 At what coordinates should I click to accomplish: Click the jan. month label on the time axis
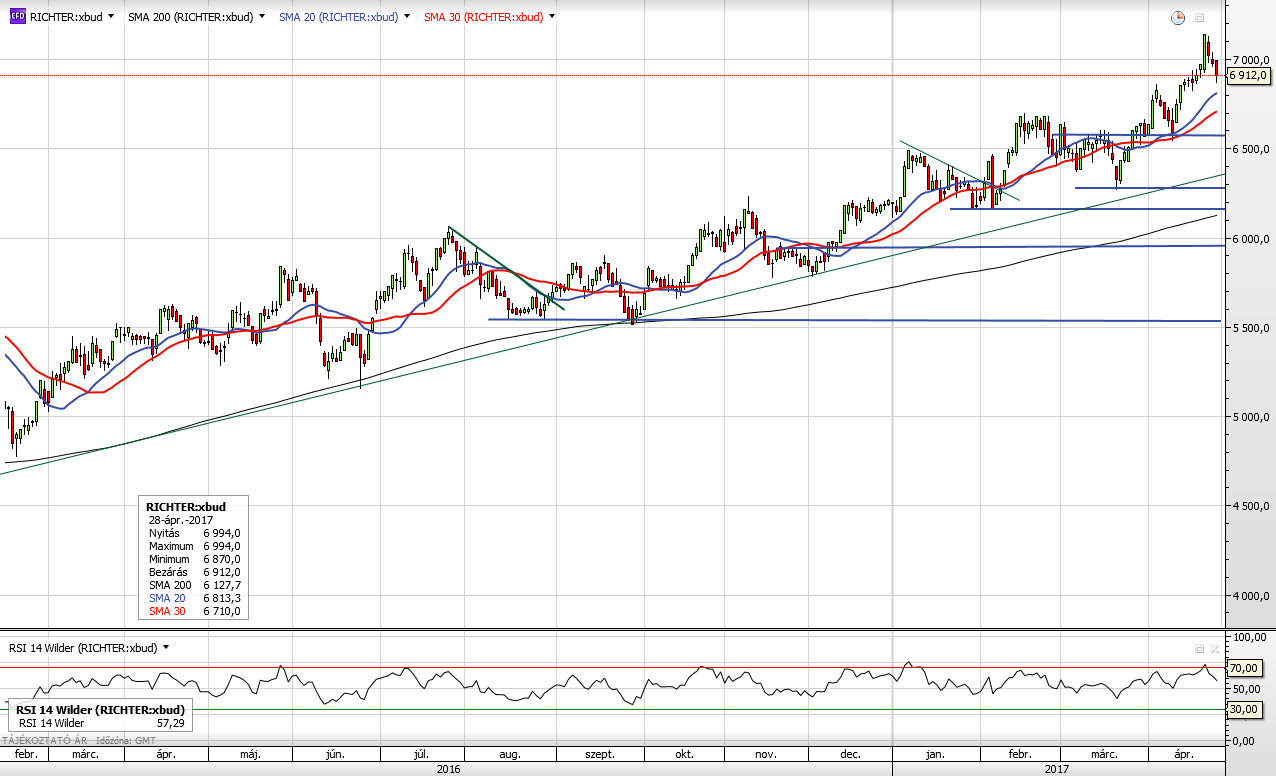(x=937, y=755)
